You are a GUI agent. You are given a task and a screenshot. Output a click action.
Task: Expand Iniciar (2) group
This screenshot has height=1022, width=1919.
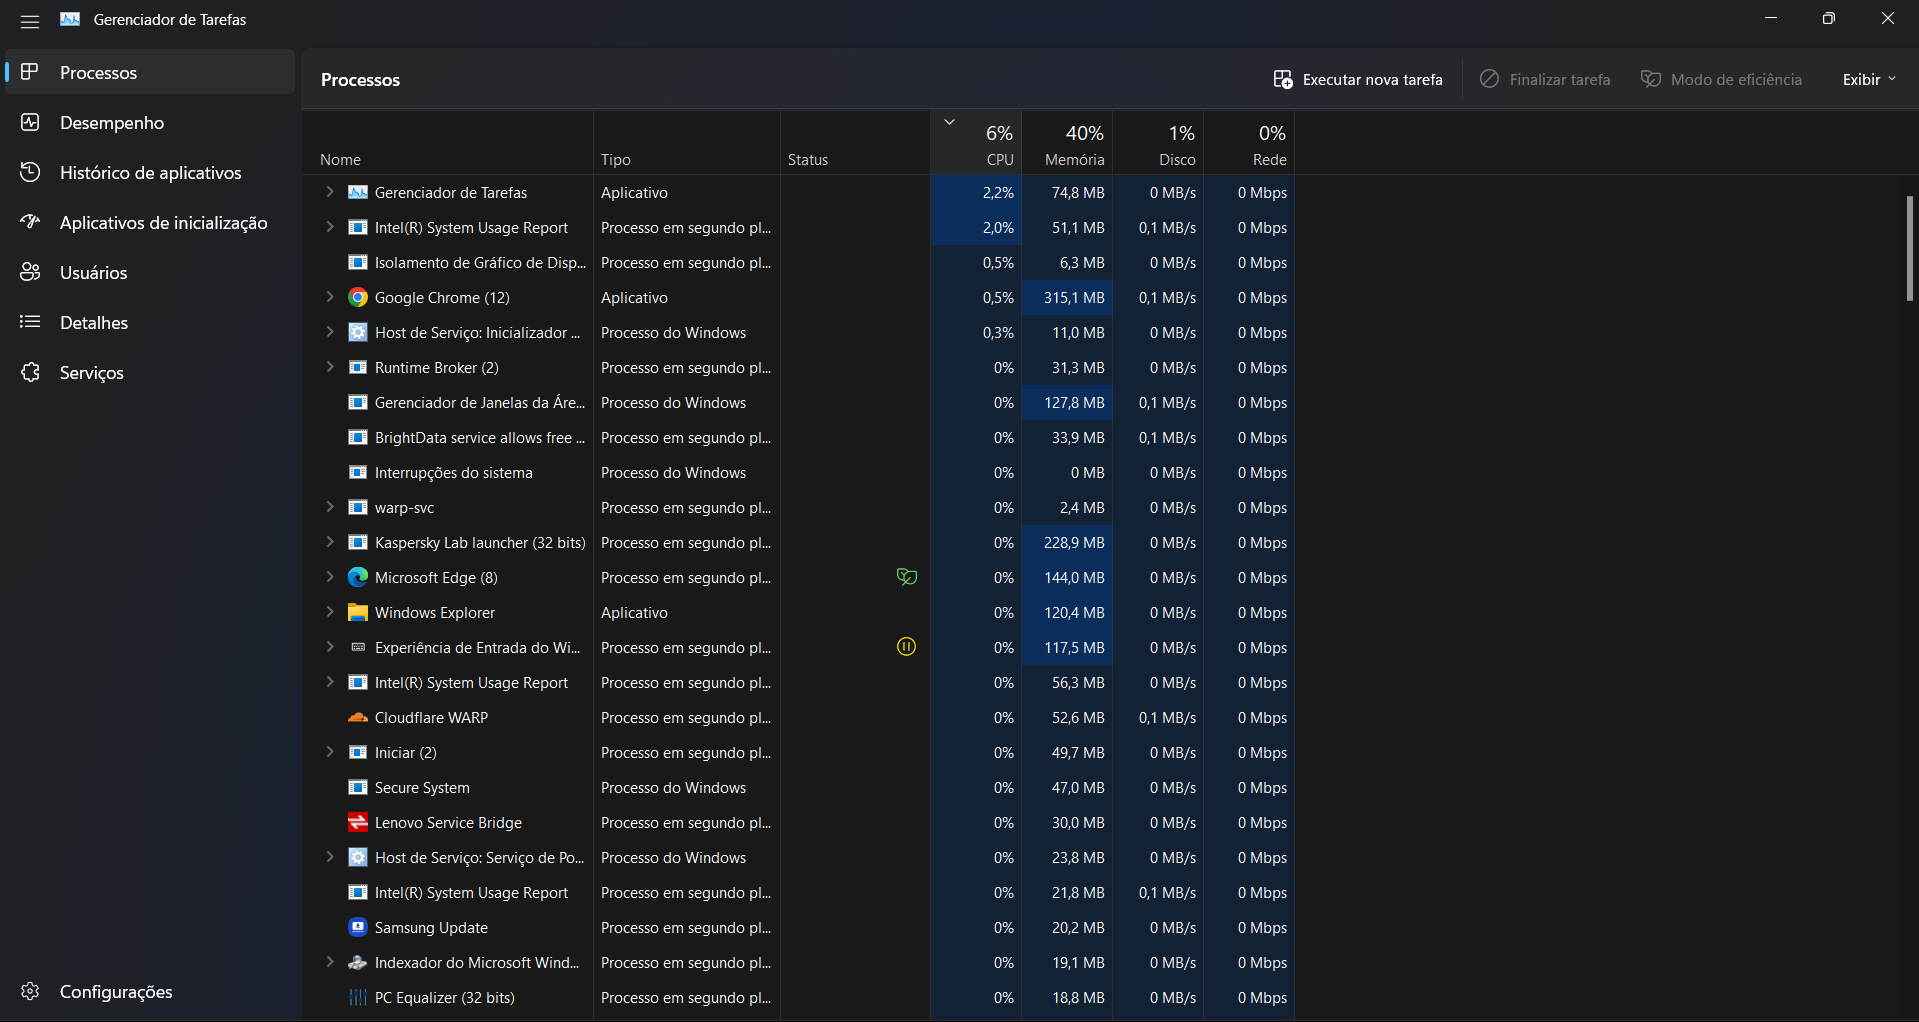330,752
